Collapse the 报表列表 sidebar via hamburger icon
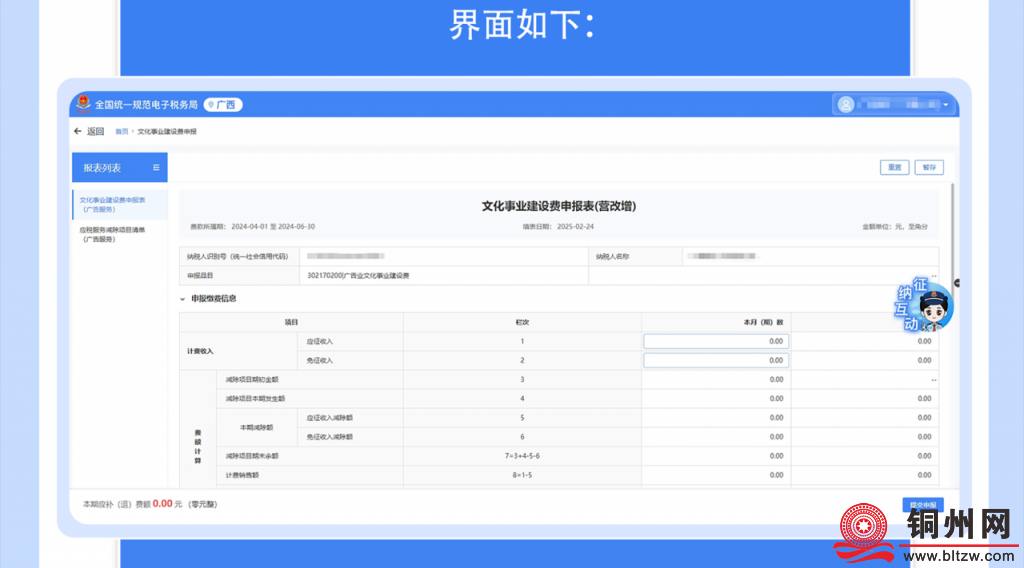1024x568 pixels. click(156, 168)
